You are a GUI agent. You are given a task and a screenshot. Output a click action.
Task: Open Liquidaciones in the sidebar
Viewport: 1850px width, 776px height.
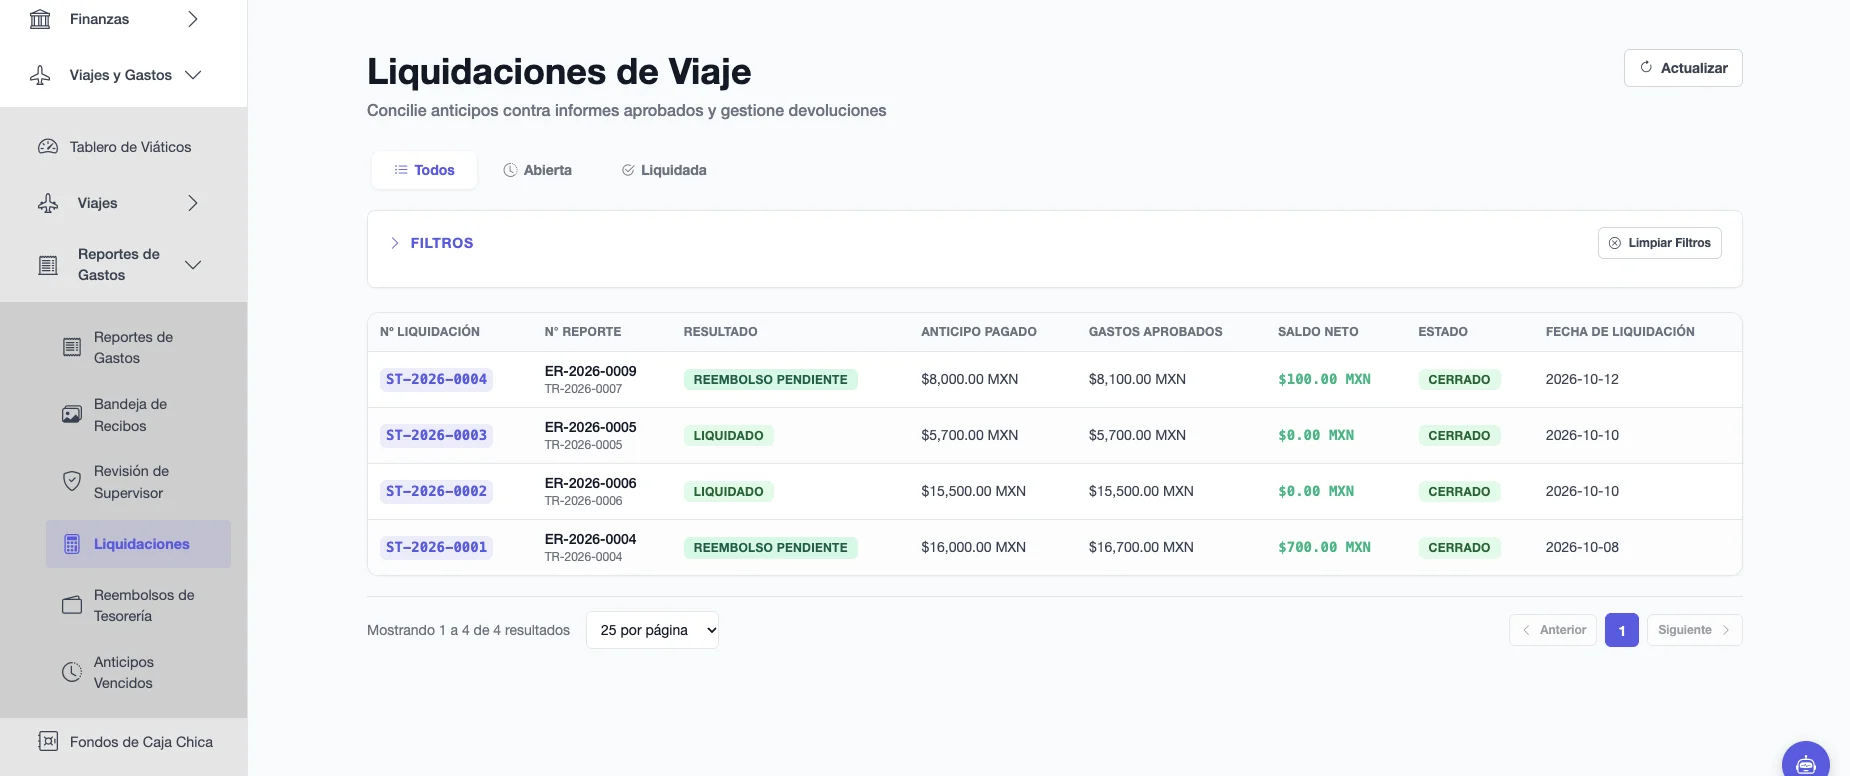[x=138, y=544]
